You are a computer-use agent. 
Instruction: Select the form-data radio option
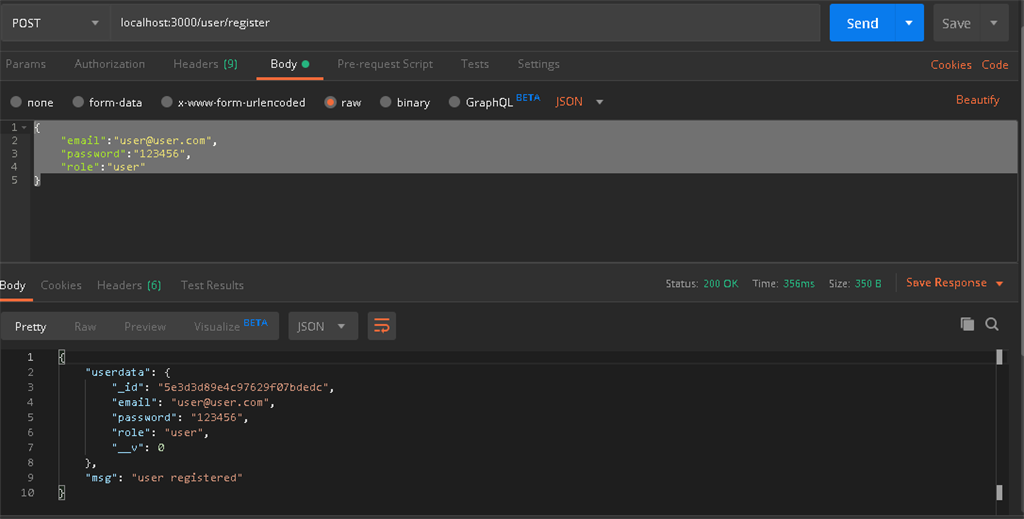77,102
